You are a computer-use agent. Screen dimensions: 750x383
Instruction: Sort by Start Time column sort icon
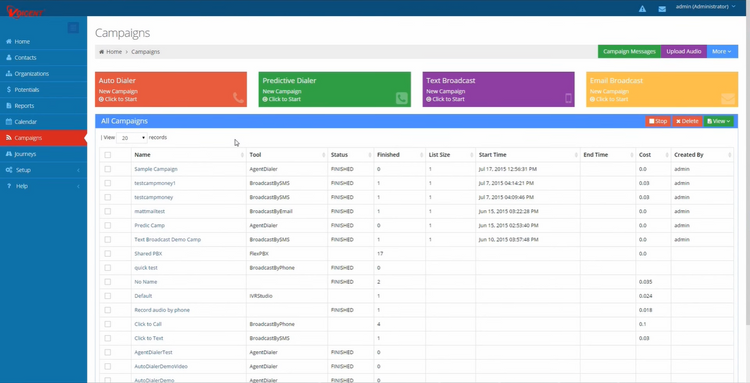pyautogui.click(x=576, y=155)
